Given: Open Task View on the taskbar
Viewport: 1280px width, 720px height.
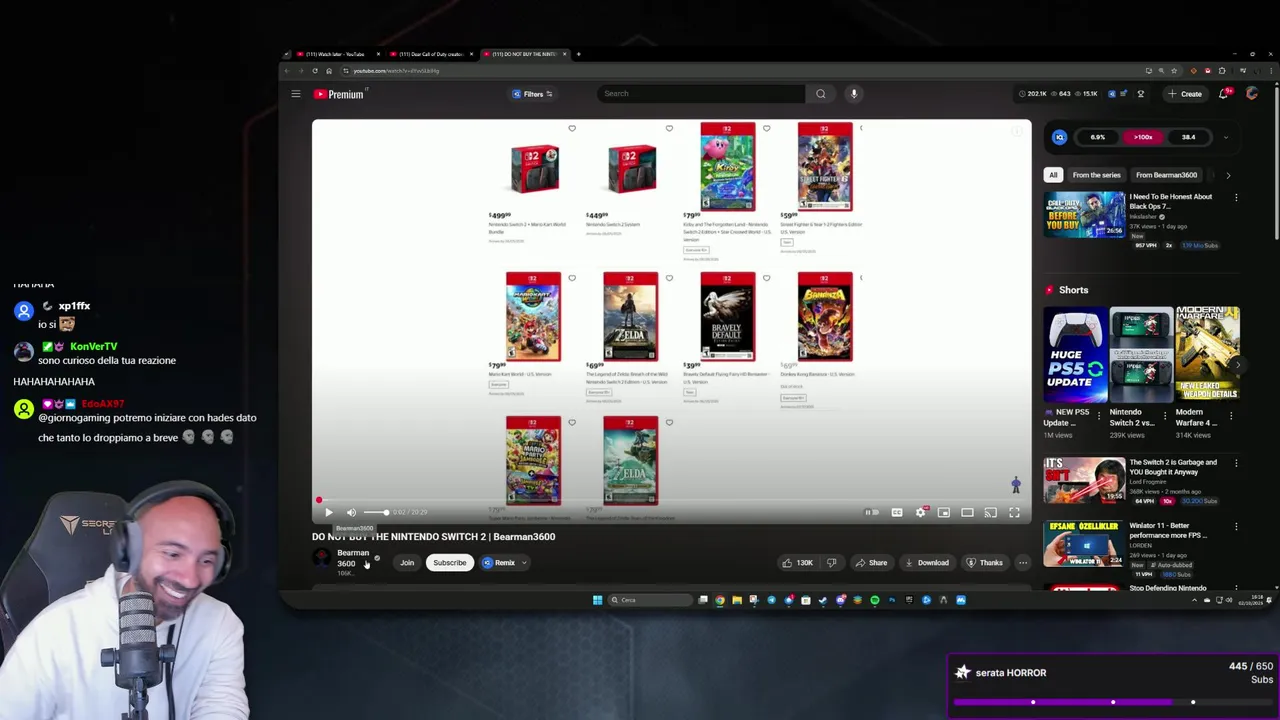Looking at the screenshot, I should tap(703, 600).
